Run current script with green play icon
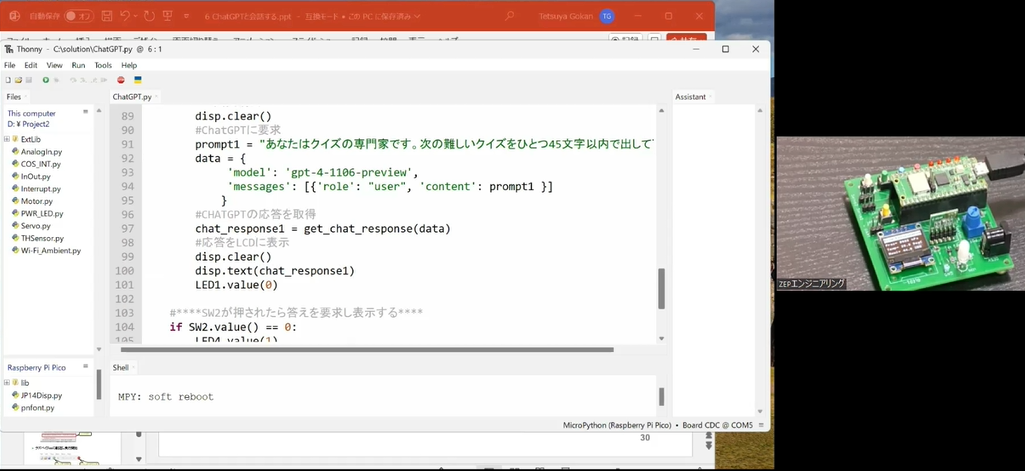1025x471 pixels. [46, 80]
